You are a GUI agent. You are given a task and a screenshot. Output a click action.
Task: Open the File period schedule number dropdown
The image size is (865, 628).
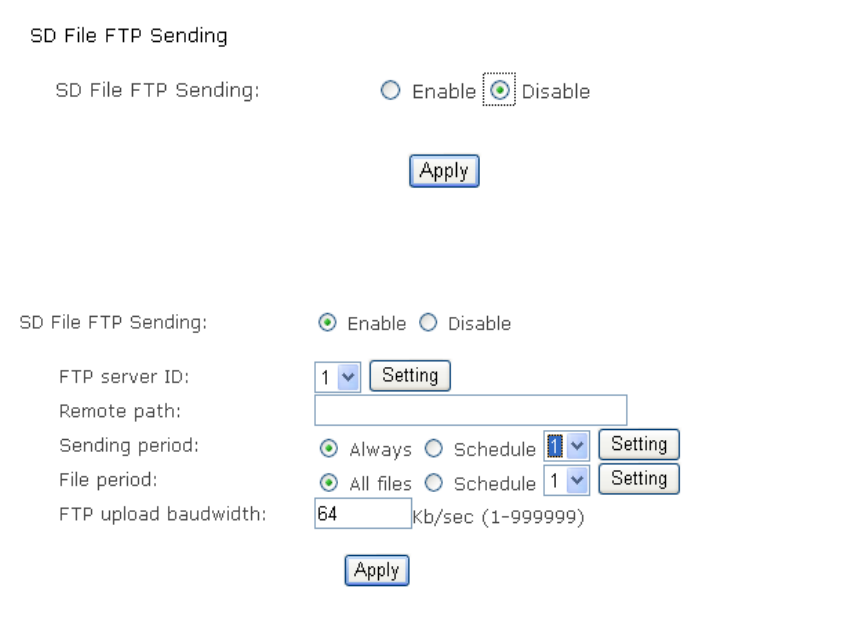pos(565,481)
